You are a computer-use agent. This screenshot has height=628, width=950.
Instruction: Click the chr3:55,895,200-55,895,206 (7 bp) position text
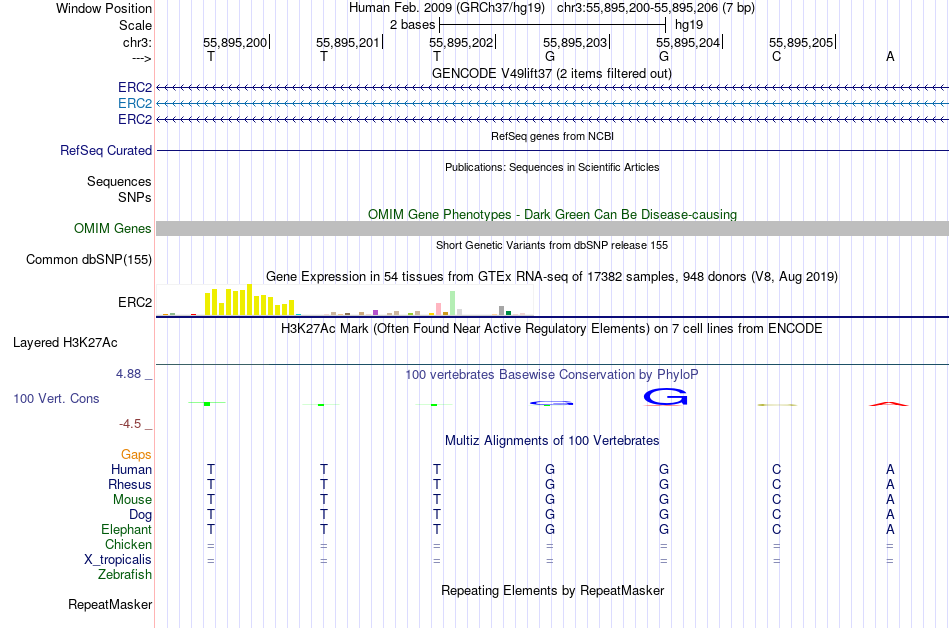[656, 8]
